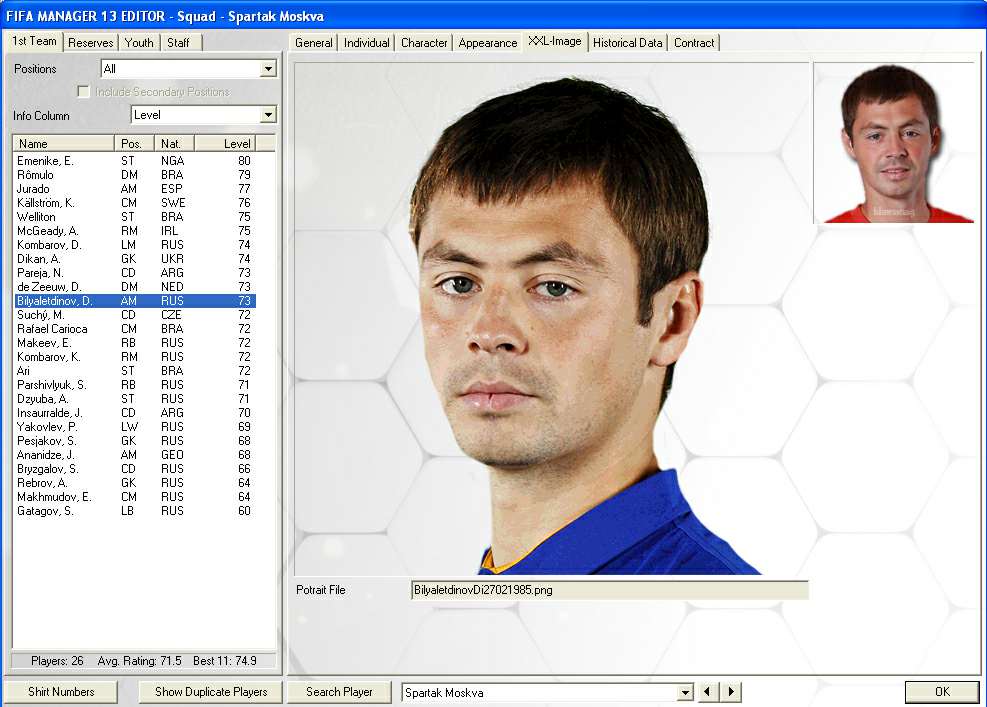Switch to the General tab
This screenshot has height=707, width=987.
(313, 43)
